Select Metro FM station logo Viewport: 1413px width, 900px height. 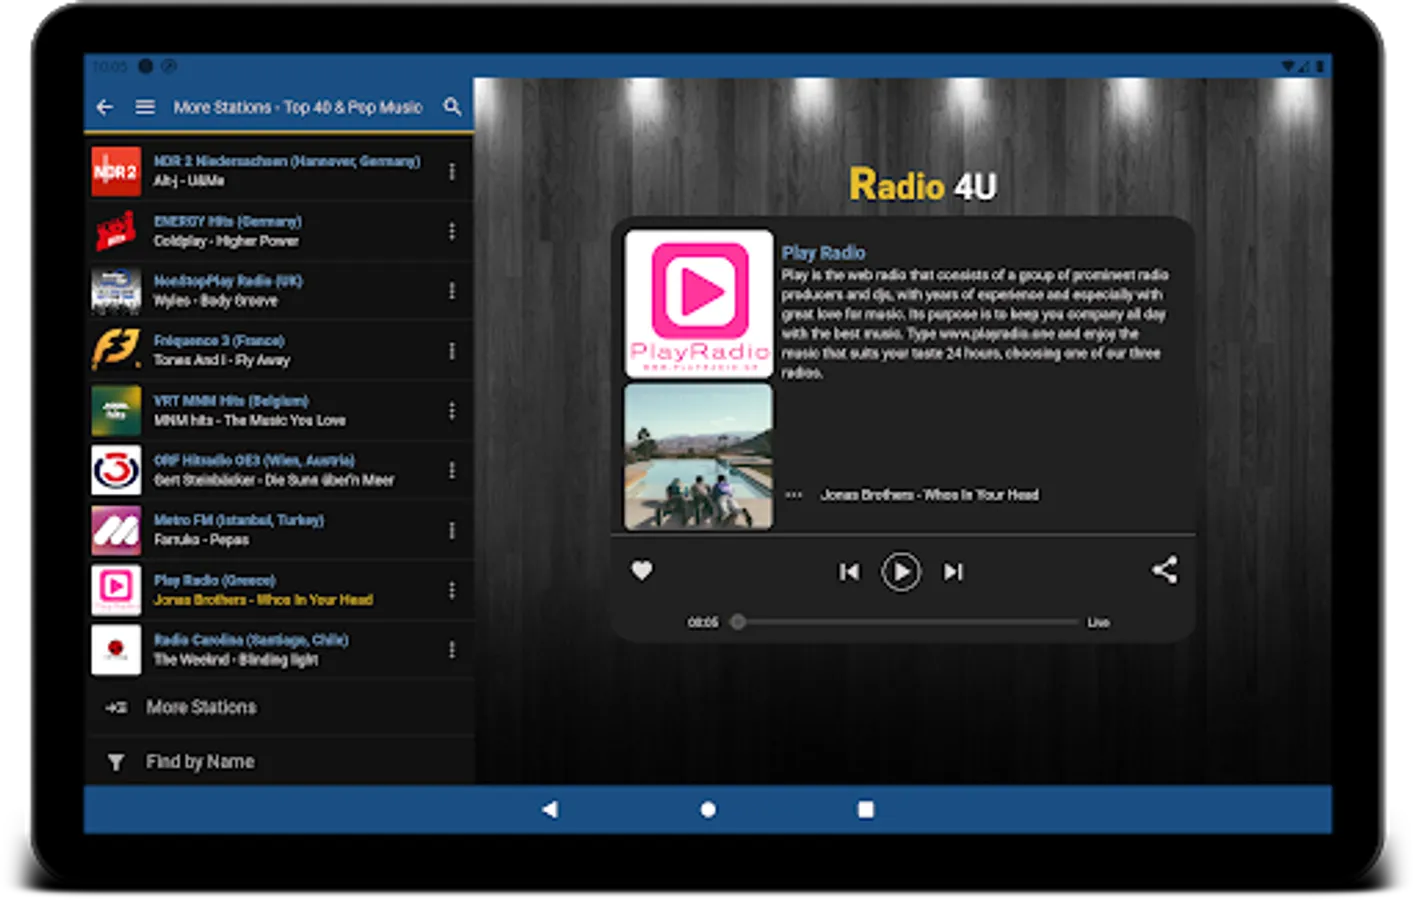click(x=116, y=530)
